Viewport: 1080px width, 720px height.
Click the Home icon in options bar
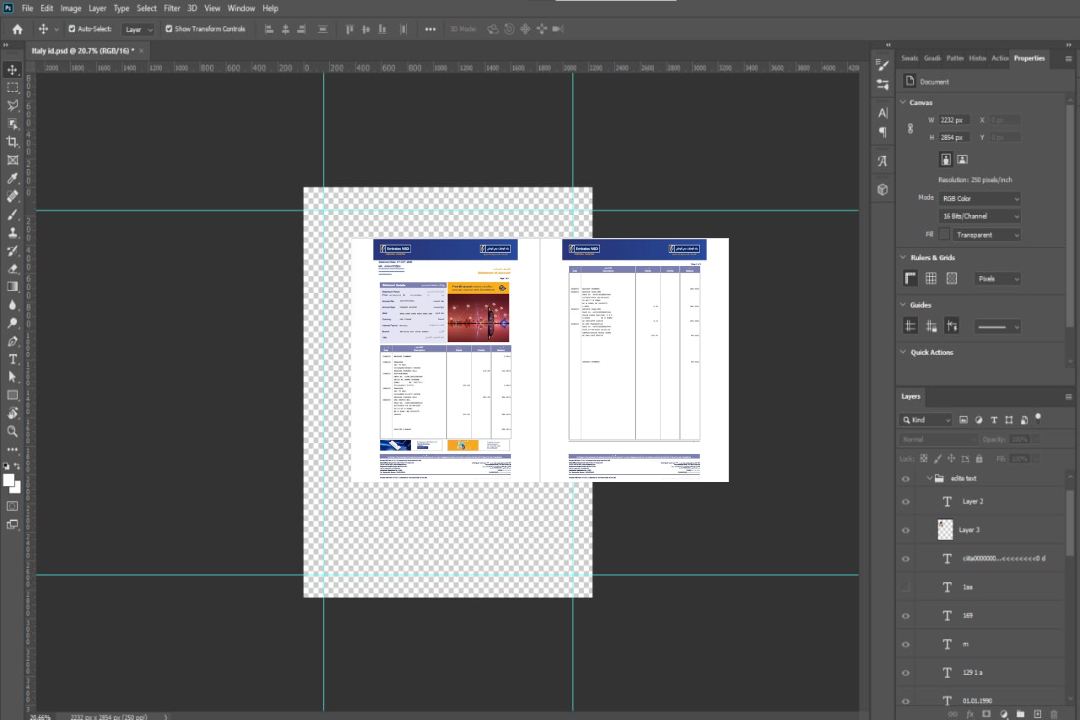pos(17,29)
